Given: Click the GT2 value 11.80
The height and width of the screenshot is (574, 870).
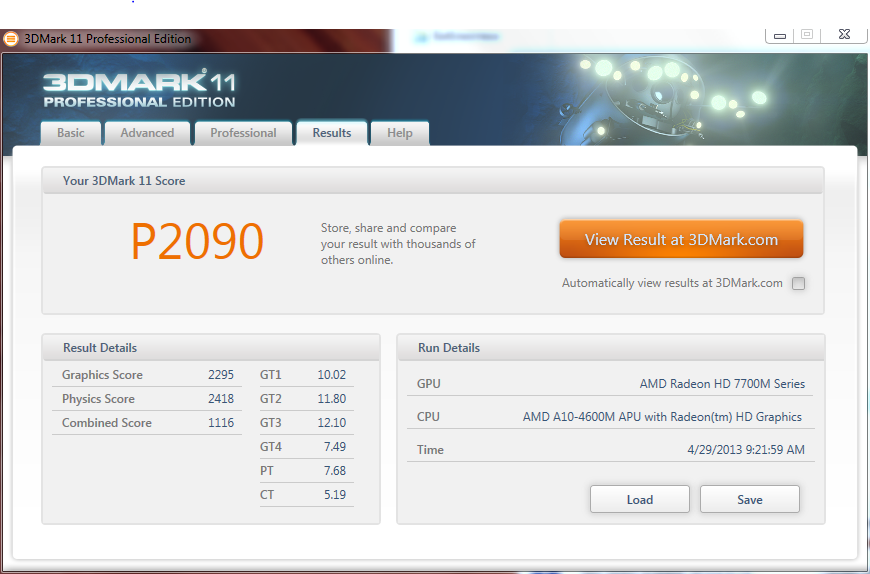Looking at the screenshot, I should 332,399.
